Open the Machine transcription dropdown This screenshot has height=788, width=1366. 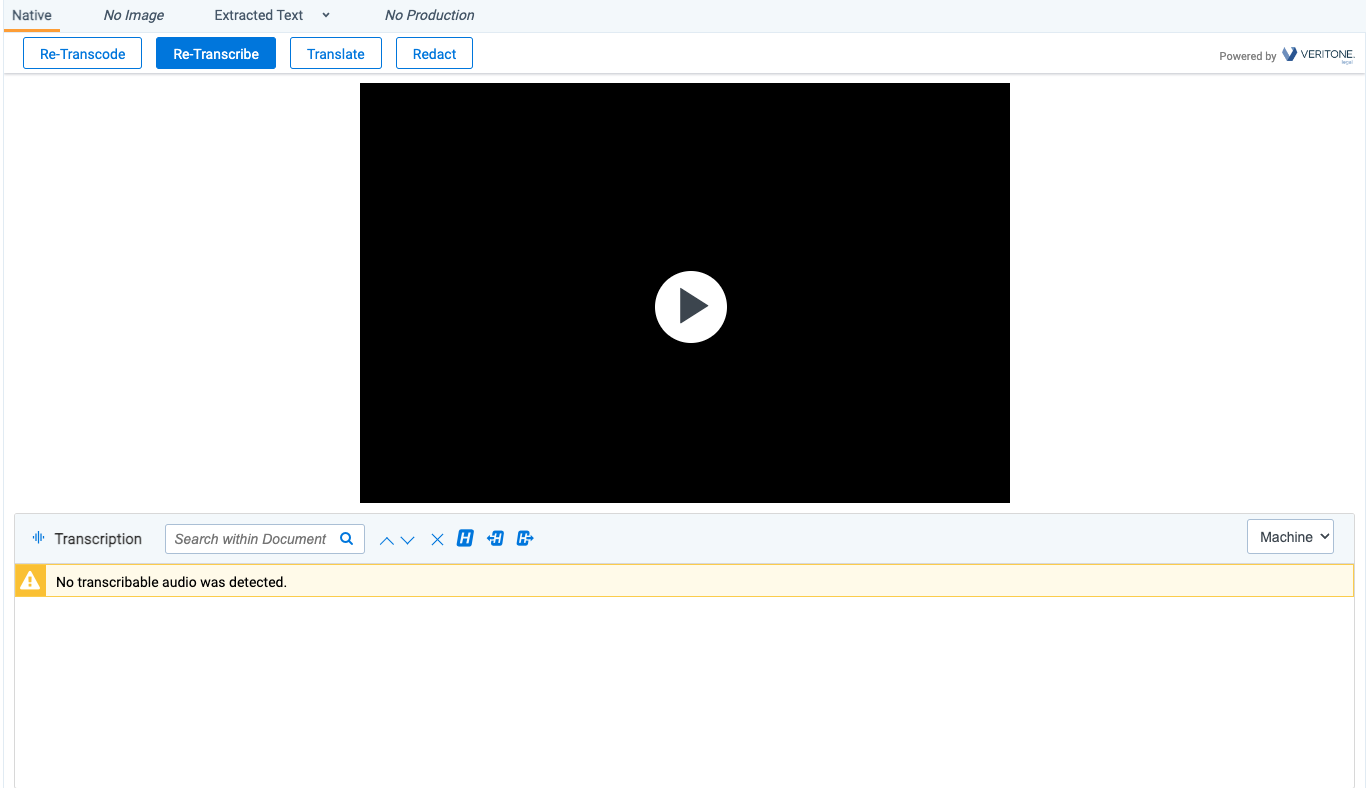(x=1290, y=537)
